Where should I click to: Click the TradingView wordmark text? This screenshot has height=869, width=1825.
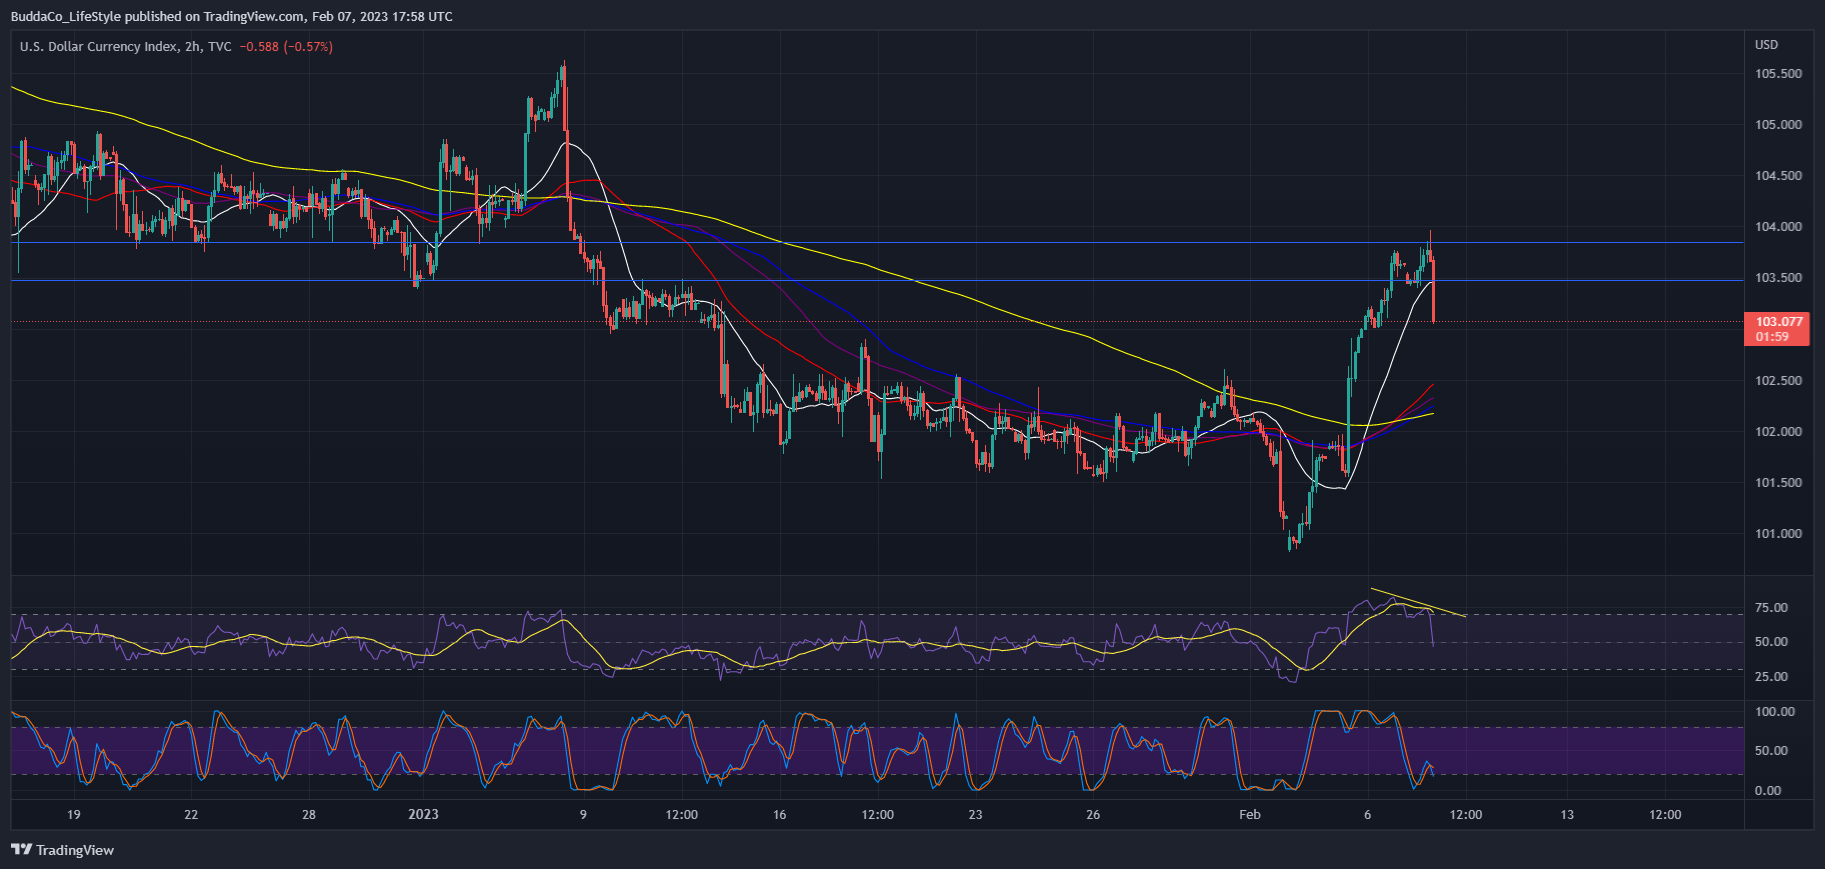[x=75, y=850]
